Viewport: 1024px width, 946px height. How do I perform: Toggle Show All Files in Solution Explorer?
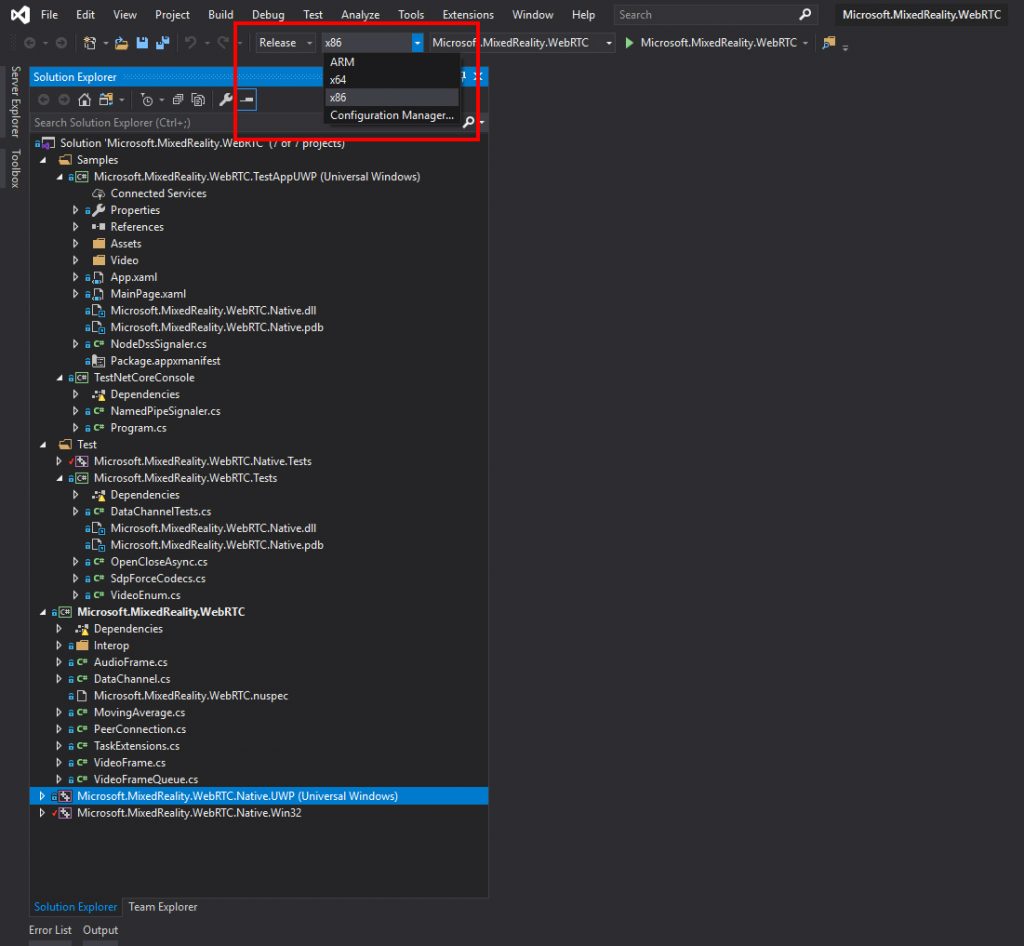point(198,100)
